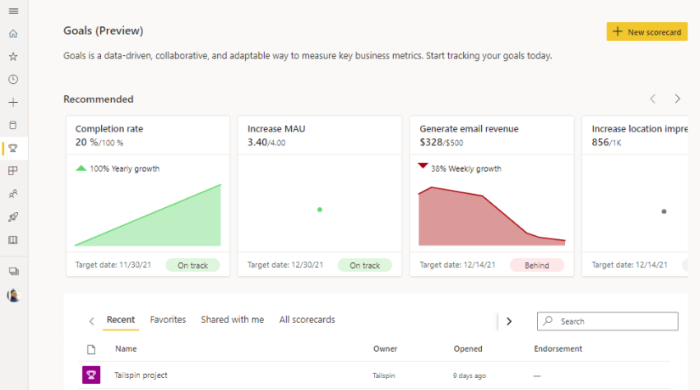Go to Home in sidebar
The width and height of the screenshot is (700, 390).
[13, 33]
